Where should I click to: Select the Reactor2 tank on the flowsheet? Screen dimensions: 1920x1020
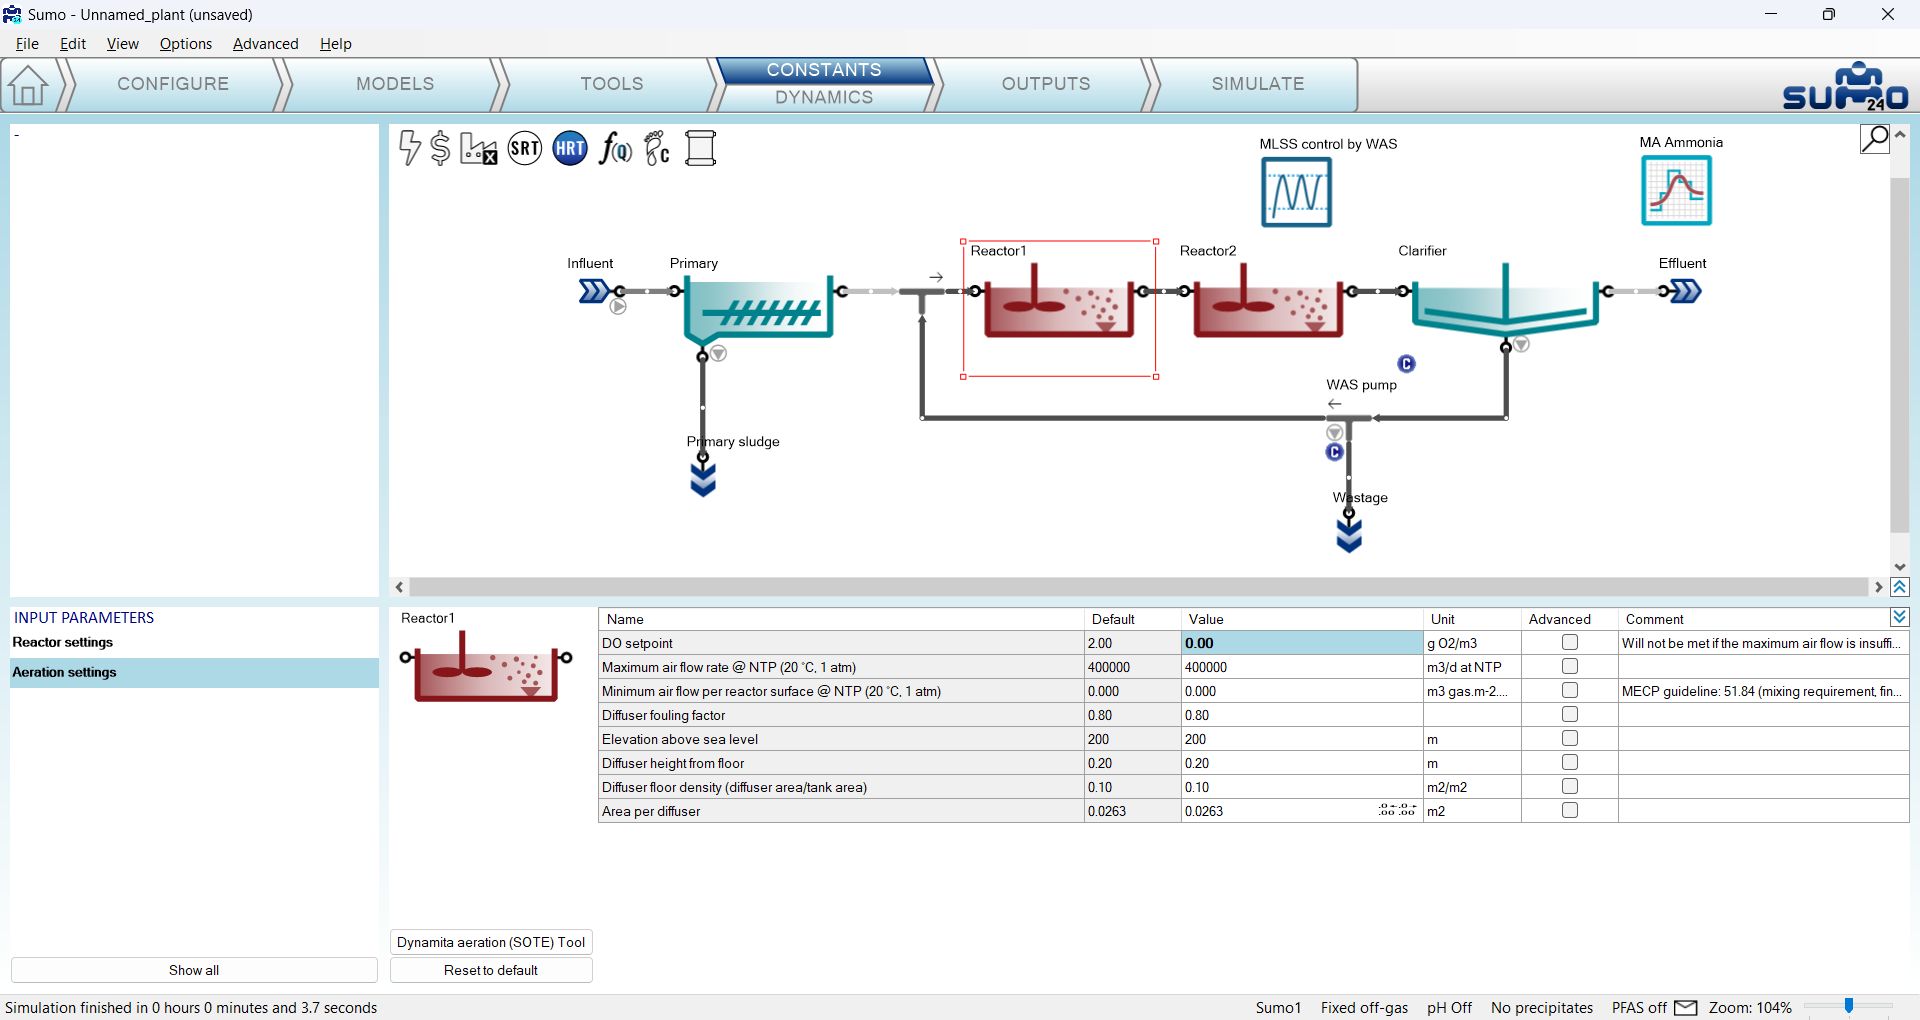click(x=1268, y=300)
